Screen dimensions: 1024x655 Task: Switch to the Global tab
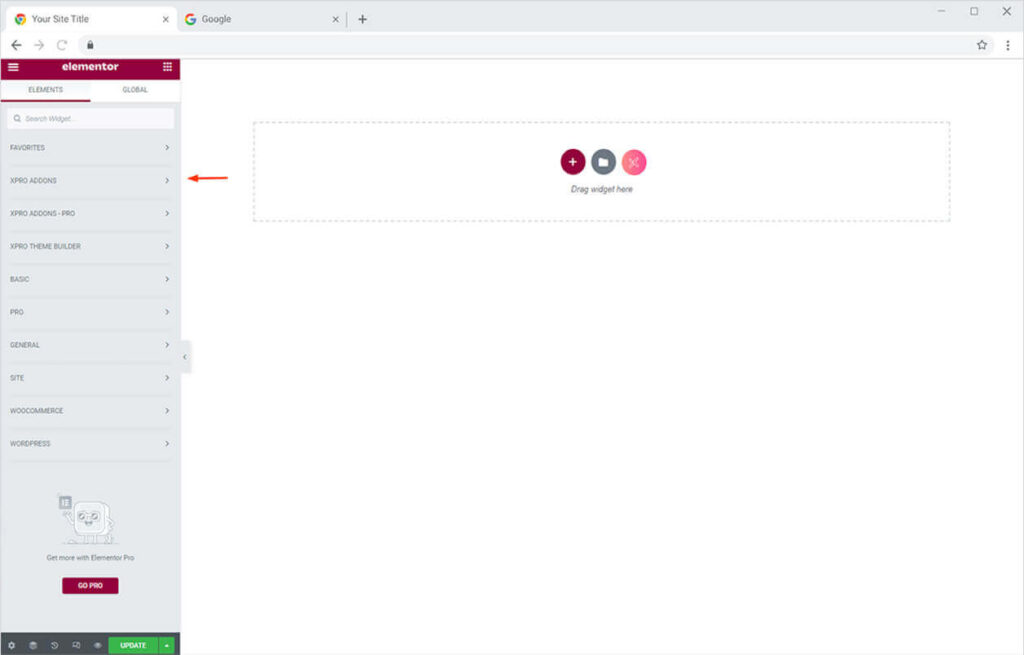point(135,90)
